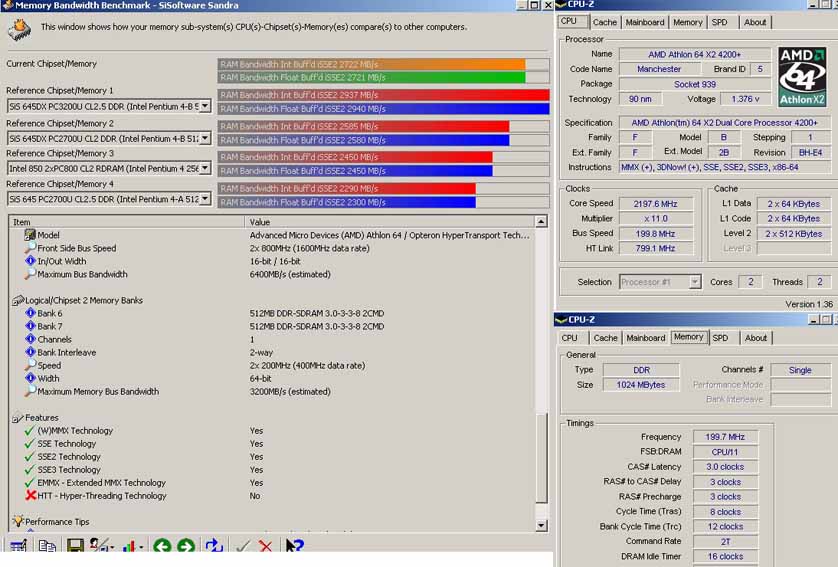Click the list scrollbar up arrow

click(x=541, y=221)
